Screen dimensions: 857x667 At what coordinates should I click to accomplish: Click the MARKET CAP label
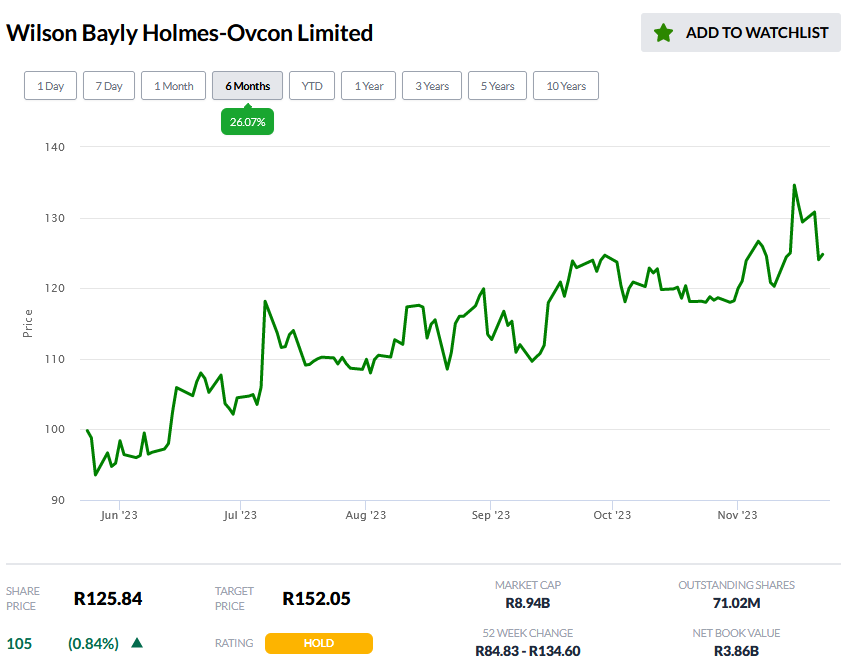[x=528, y=585]
